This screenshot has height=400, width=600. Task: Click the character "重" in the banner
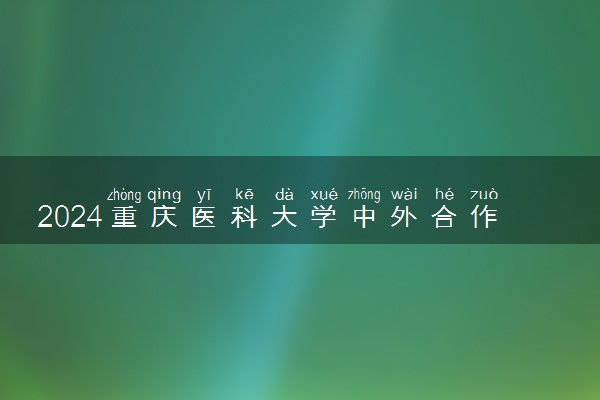(124, 217)
